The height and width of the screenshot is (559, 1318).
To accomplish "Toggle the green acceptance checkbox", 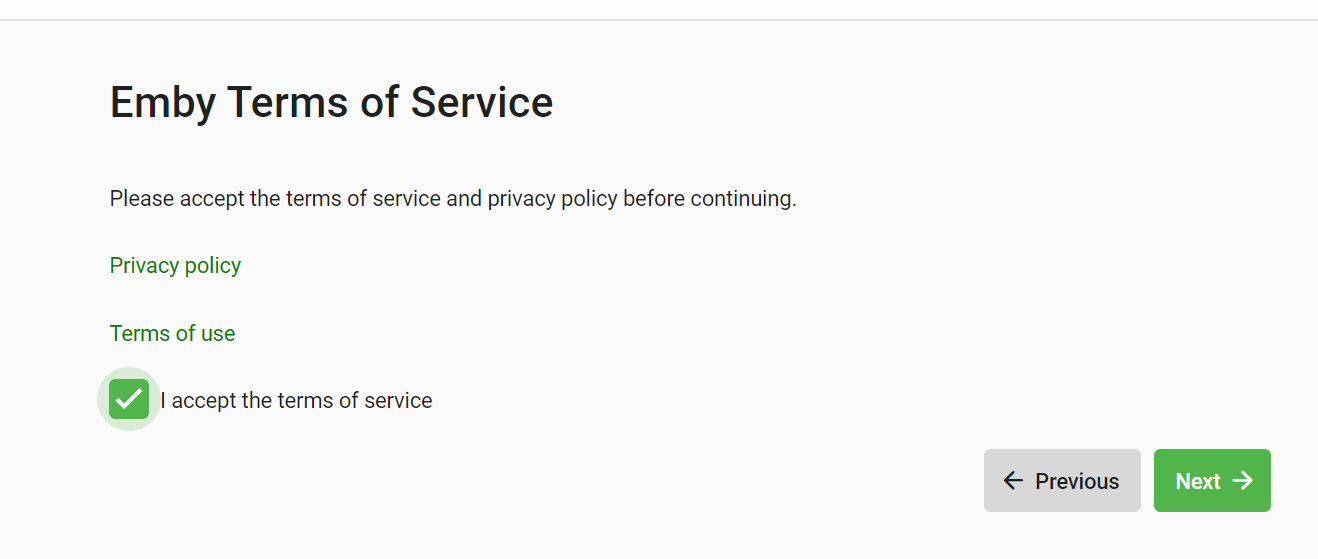I will 129,399.
